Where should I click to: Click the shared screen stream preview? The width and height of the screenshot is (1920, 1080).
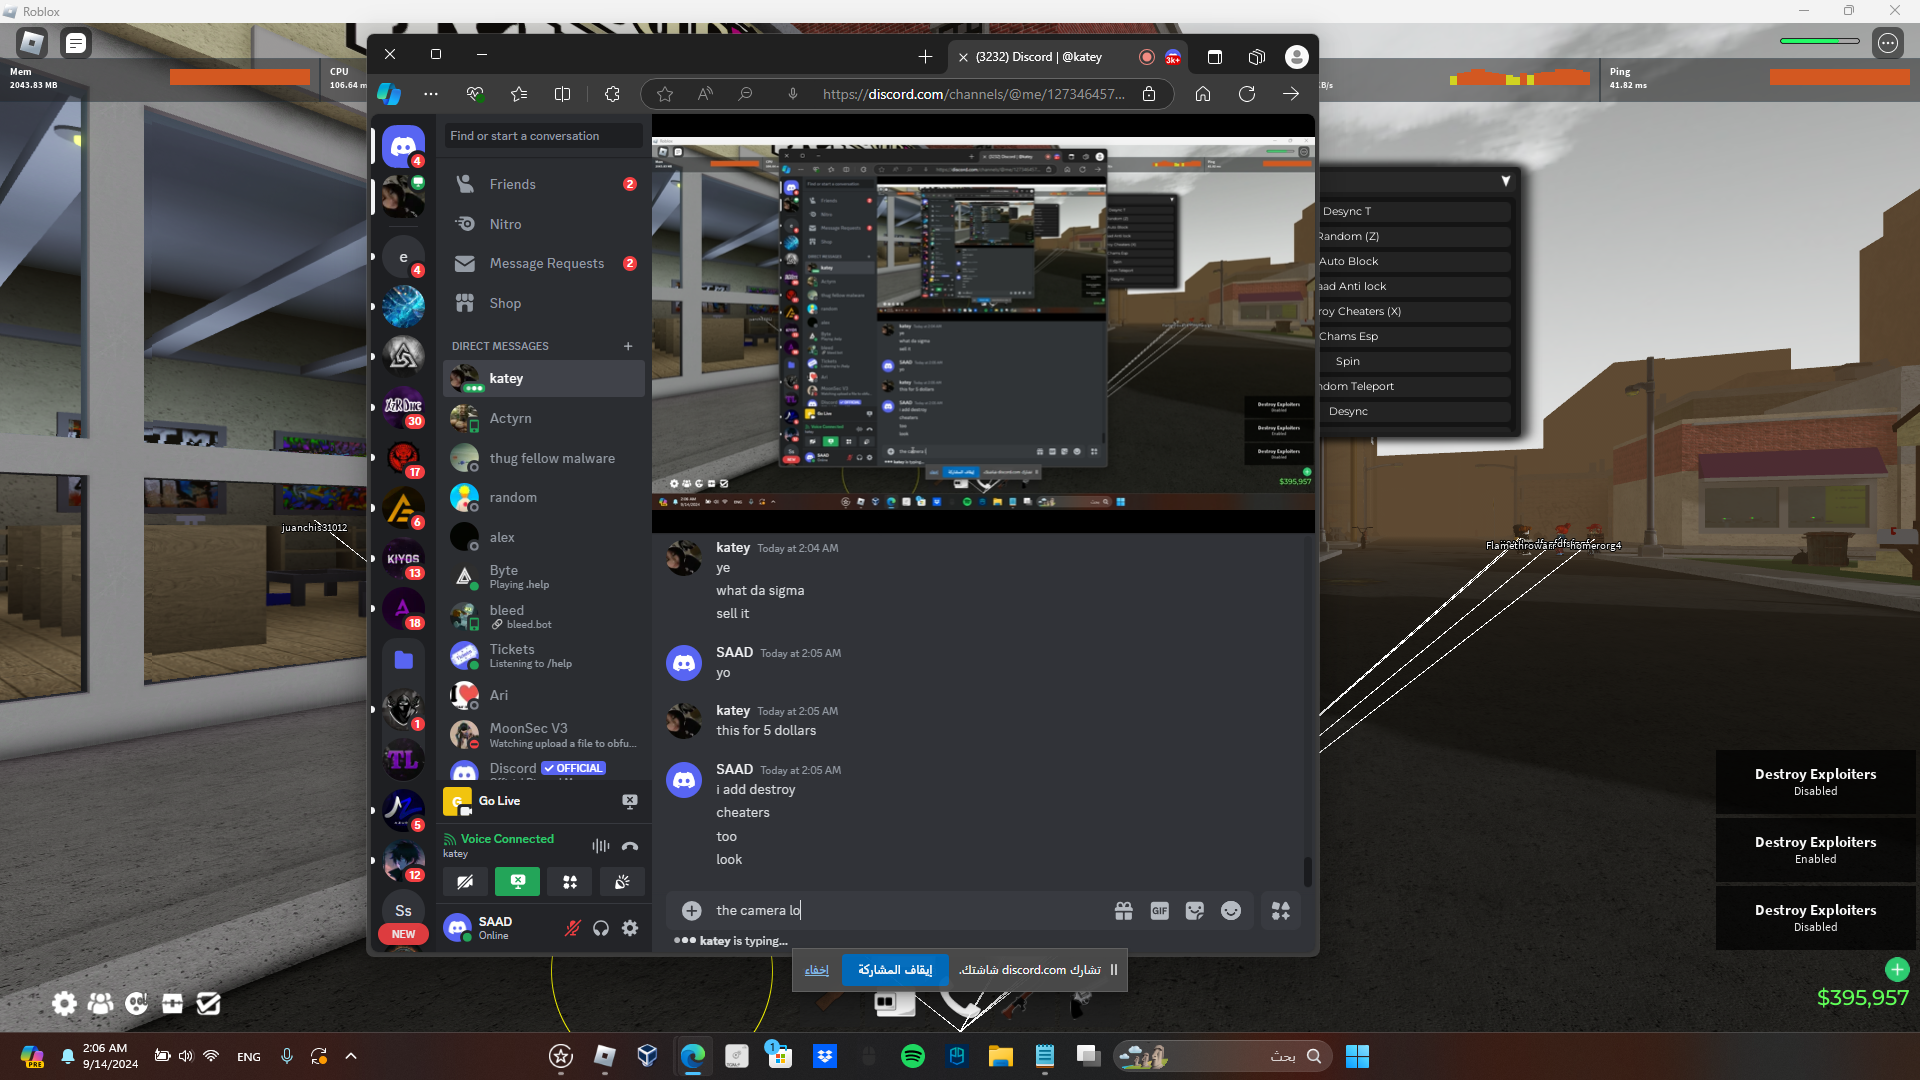coord(983,323)
